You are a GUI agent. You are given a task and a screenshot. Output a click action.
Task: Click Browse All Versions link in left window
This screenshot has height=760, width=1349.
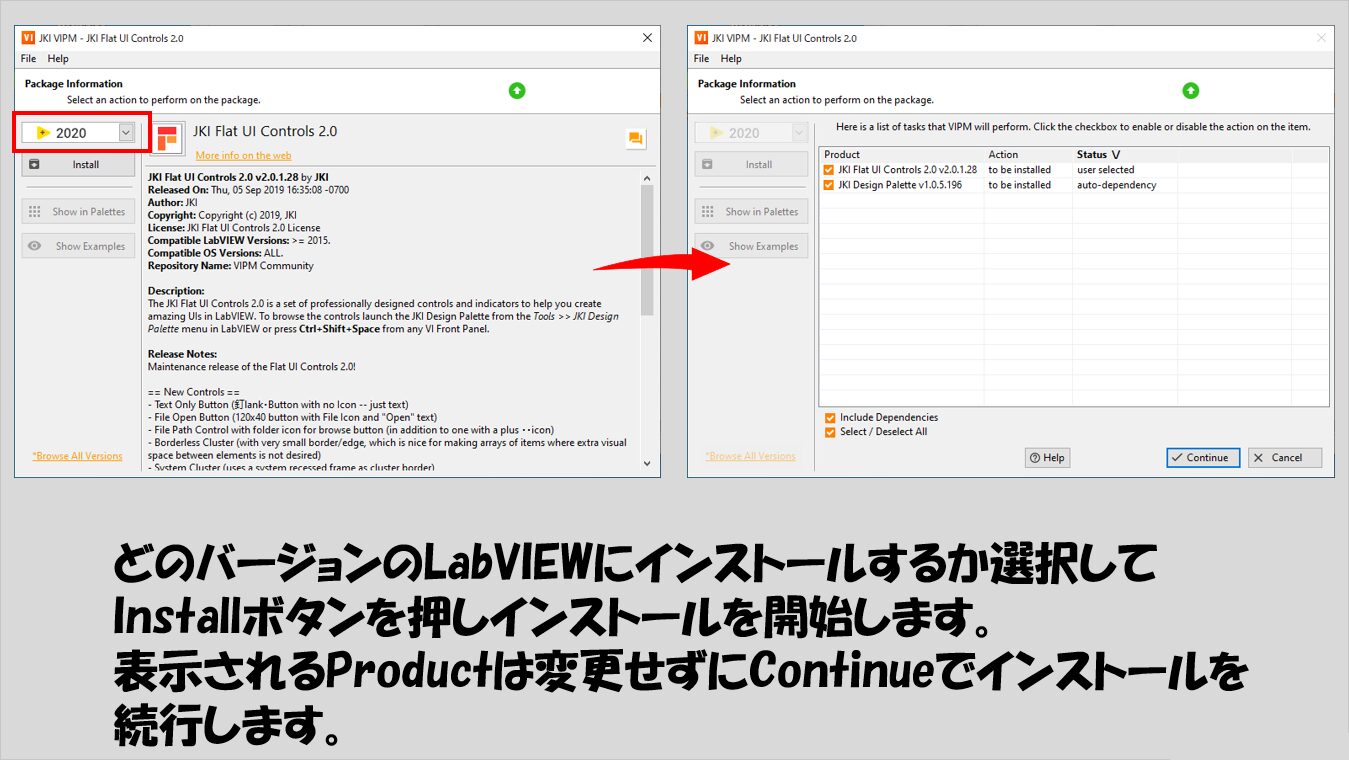[x=77, y=456]
